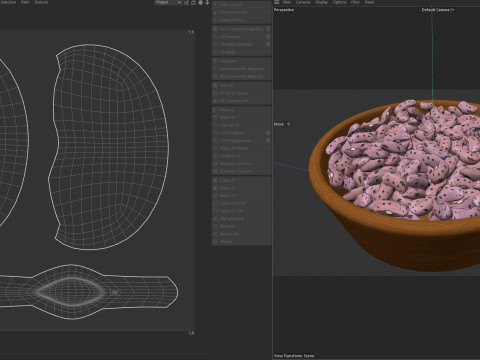Choose Add UV Pins command
The width and height of the screenshot is (480, 360).
(x=242, y=5)
